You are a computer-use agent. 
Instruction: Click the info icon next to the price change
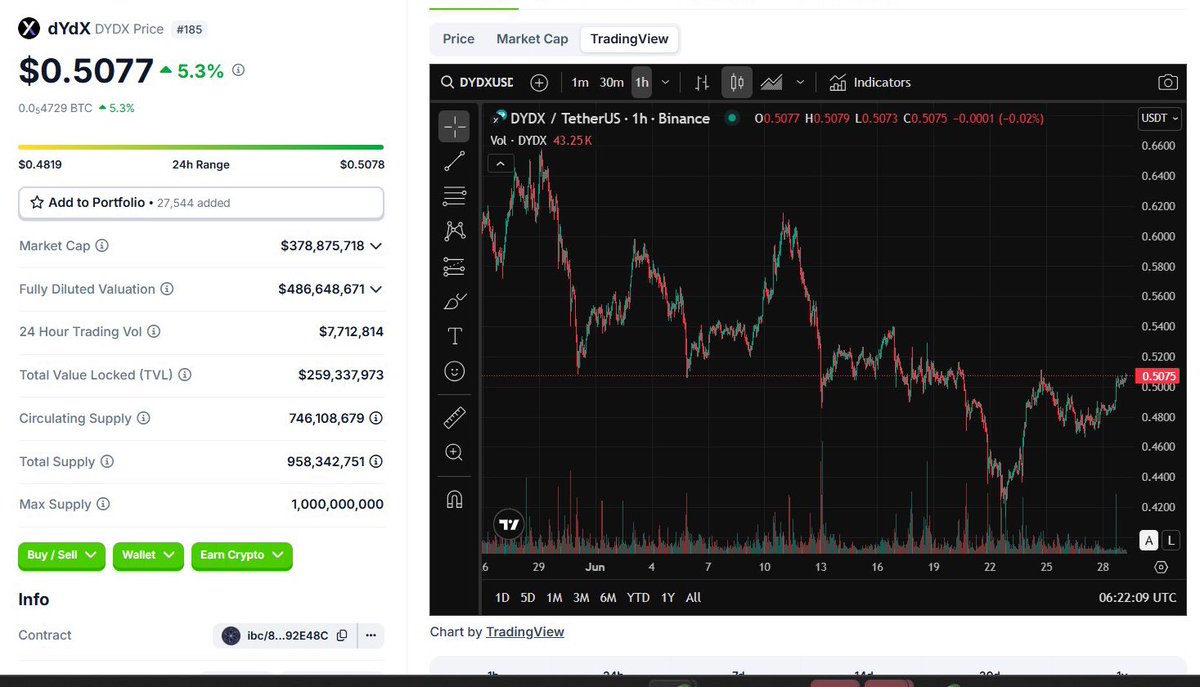click(238, 70)
